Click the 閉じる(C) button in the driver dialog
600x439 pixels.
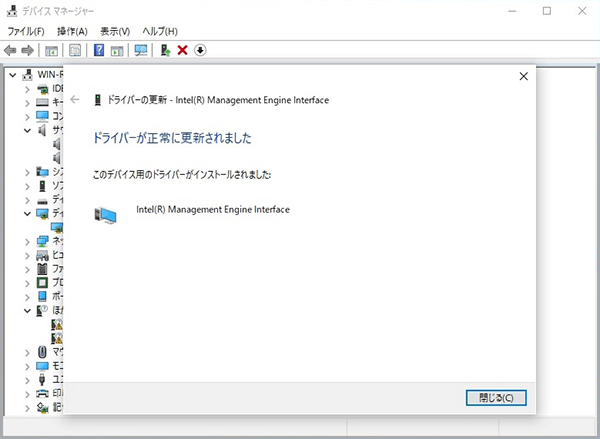point(496,398)
